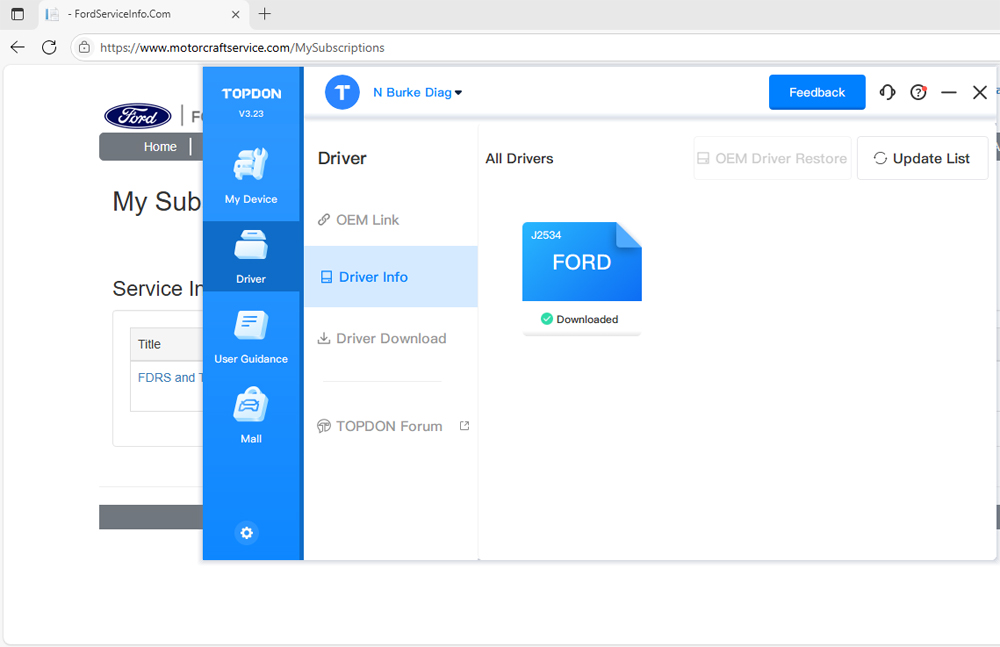Open TOPDON Forum external link
Screen dimensions: 1000x647
click(x=390, y=426)
